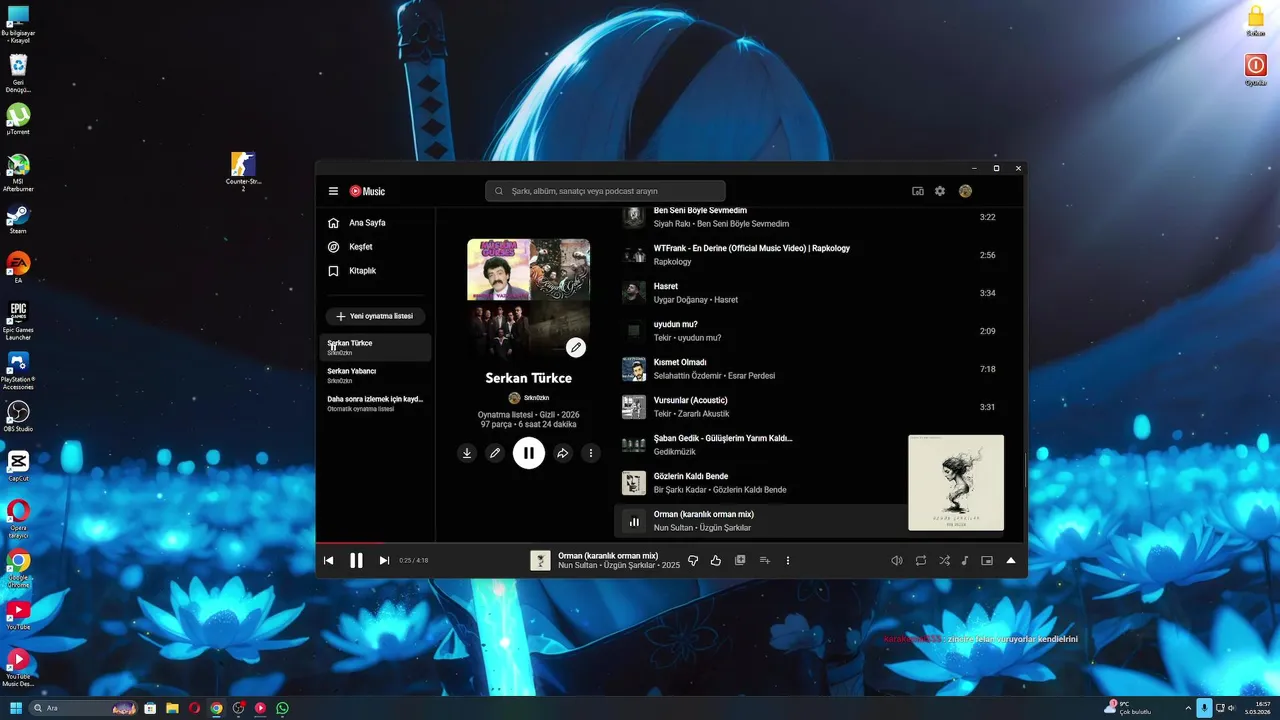Open Rapkology artist link
Screen dimensions: 1280x720
672,262
